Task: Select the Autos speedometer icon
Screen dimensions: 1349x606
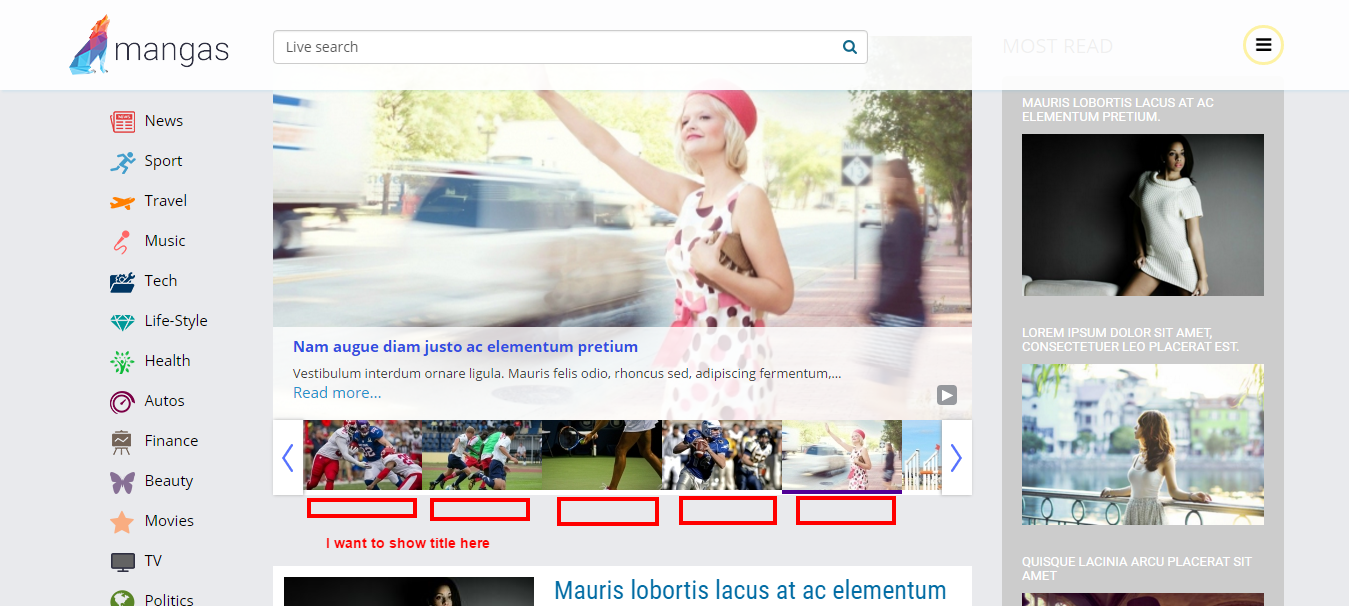Action: 122,401
